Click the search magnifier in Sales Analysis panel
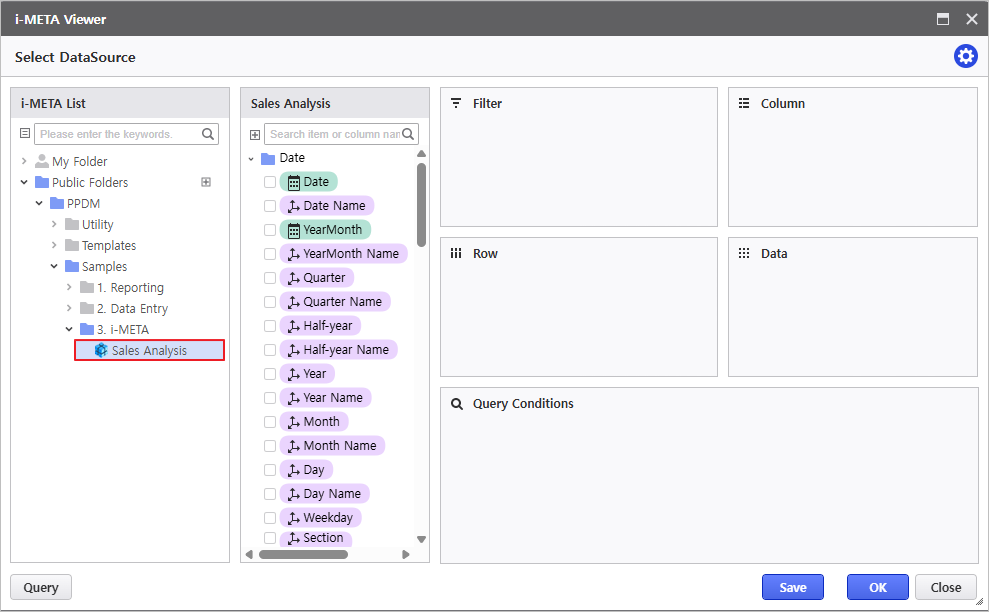989x612 pixels. pyautogui.click(x=409, y=134)
